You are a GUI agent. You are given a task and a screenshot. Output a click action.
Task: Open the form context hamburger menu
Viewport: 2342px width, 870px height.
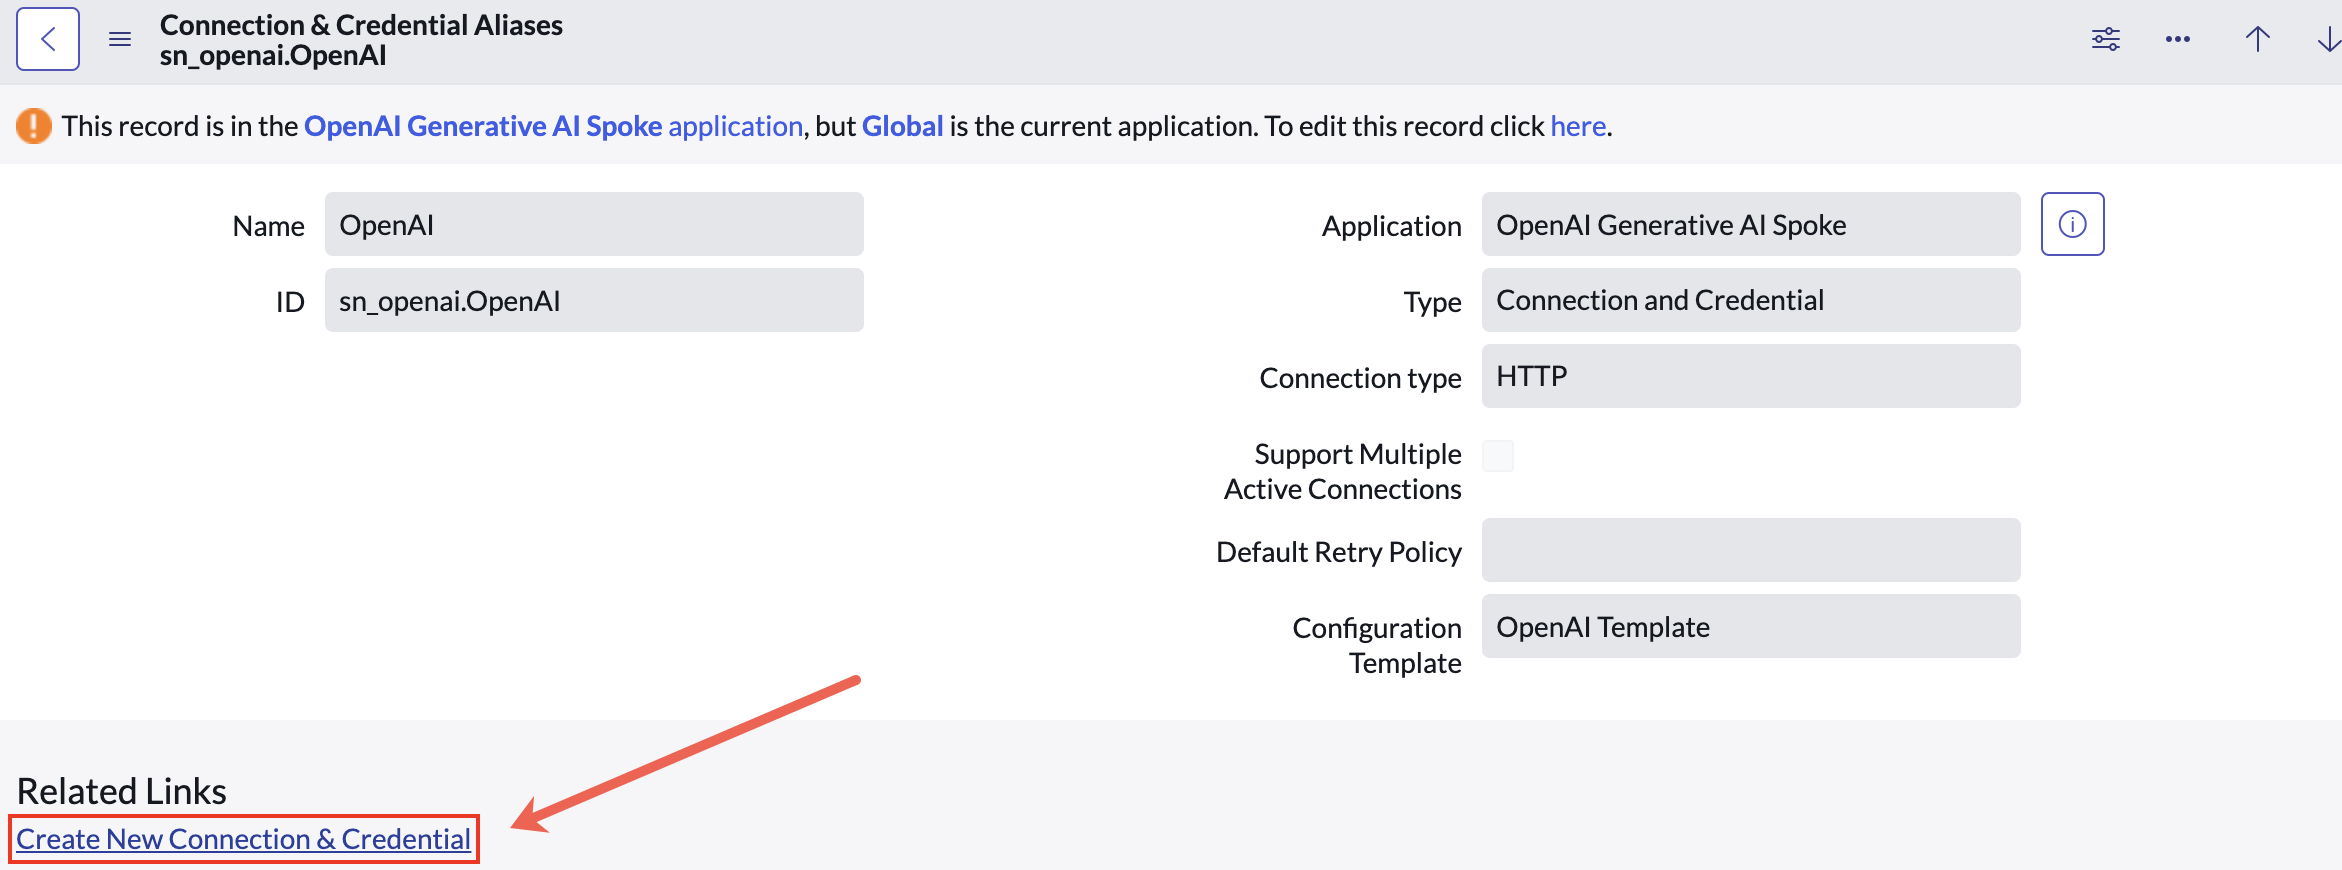(x=120, y=39)
